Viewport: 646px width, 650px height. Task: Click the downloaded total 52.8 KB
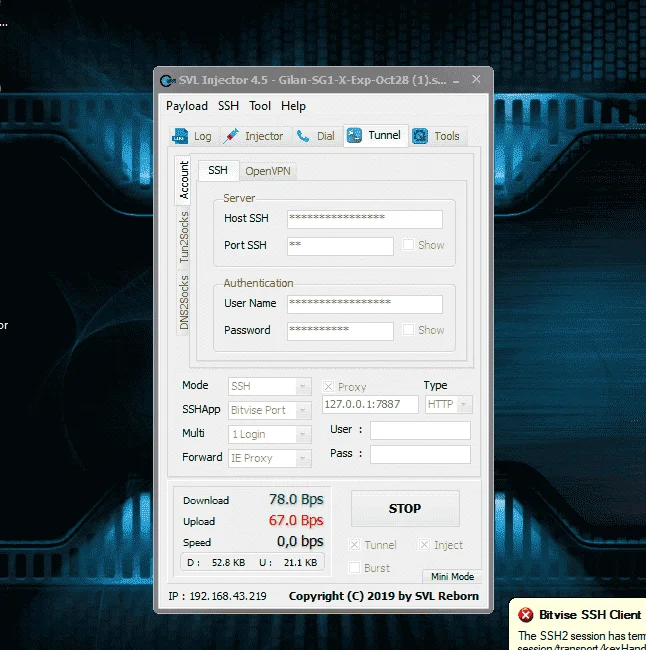coord(228,563)
